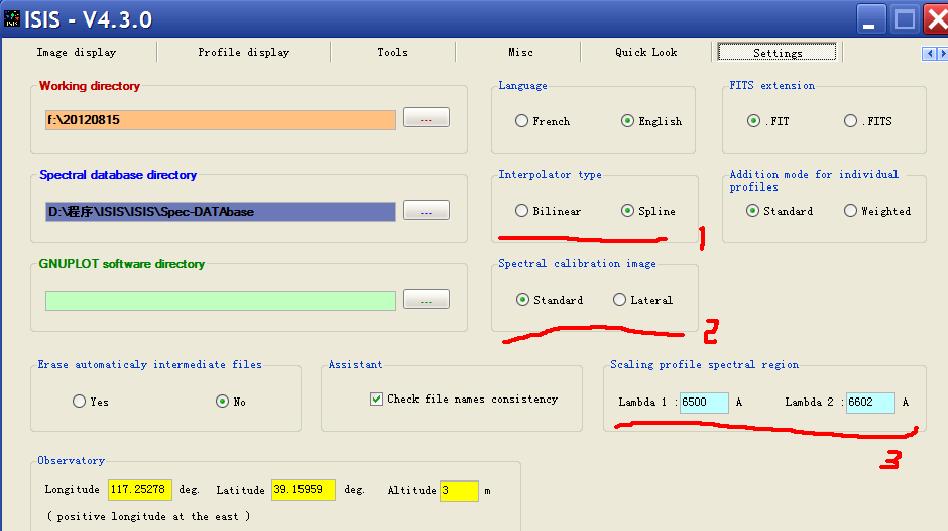Browse for Spectral database directory

coord(426,210)
